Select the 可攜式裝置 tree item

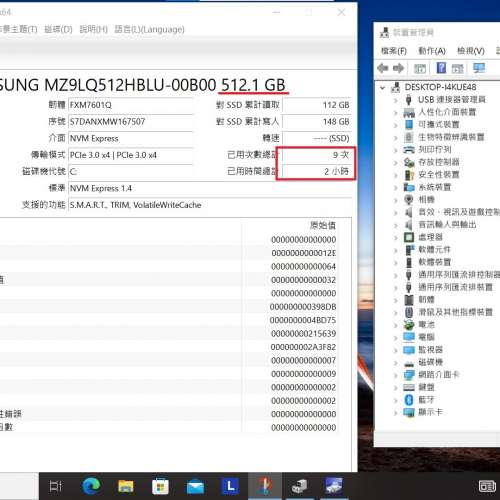[x=439, y=125]
